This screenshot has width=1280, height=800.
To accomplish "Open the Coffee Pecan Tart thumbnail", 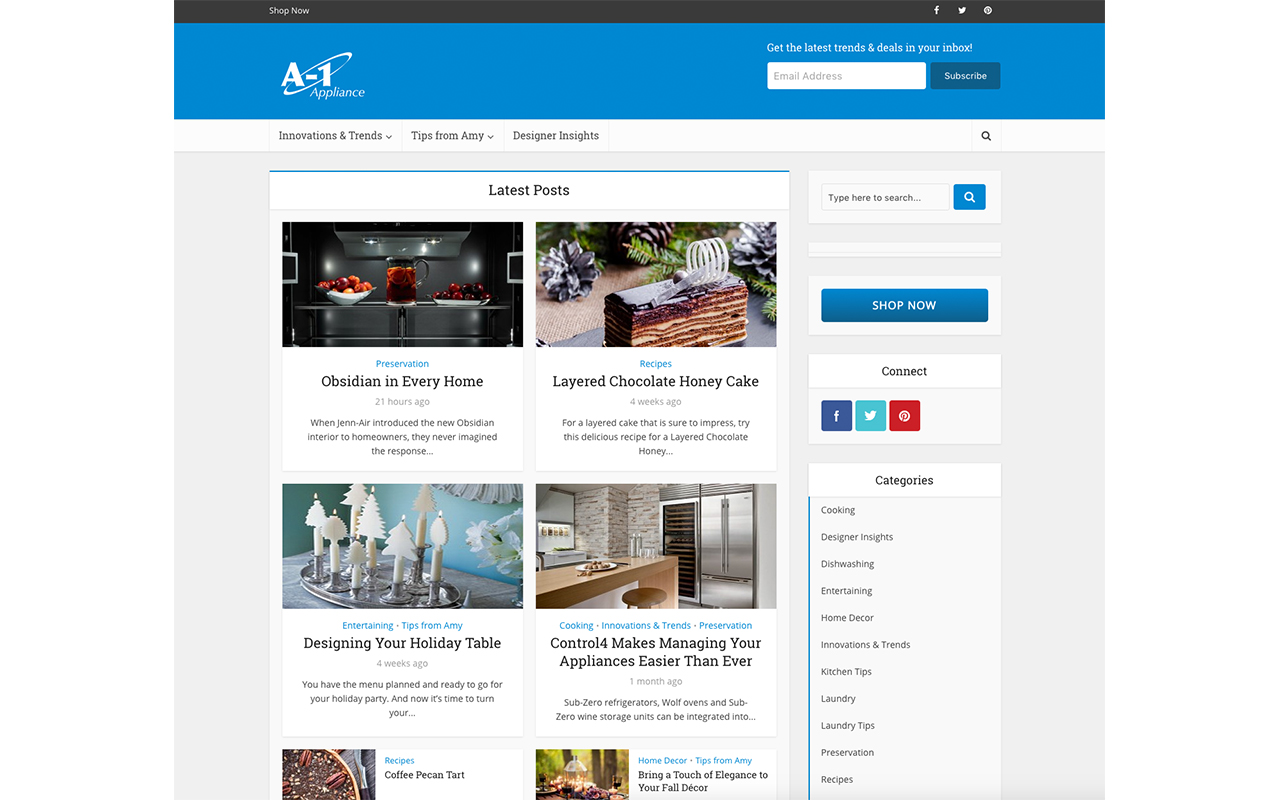I will tap(329, 775).
